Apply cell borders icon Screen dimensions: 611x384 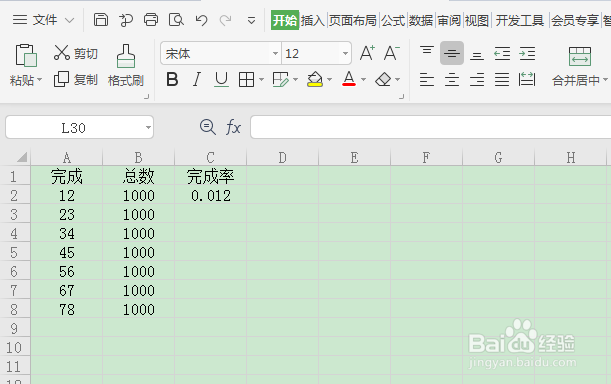(x=246, y=80)
